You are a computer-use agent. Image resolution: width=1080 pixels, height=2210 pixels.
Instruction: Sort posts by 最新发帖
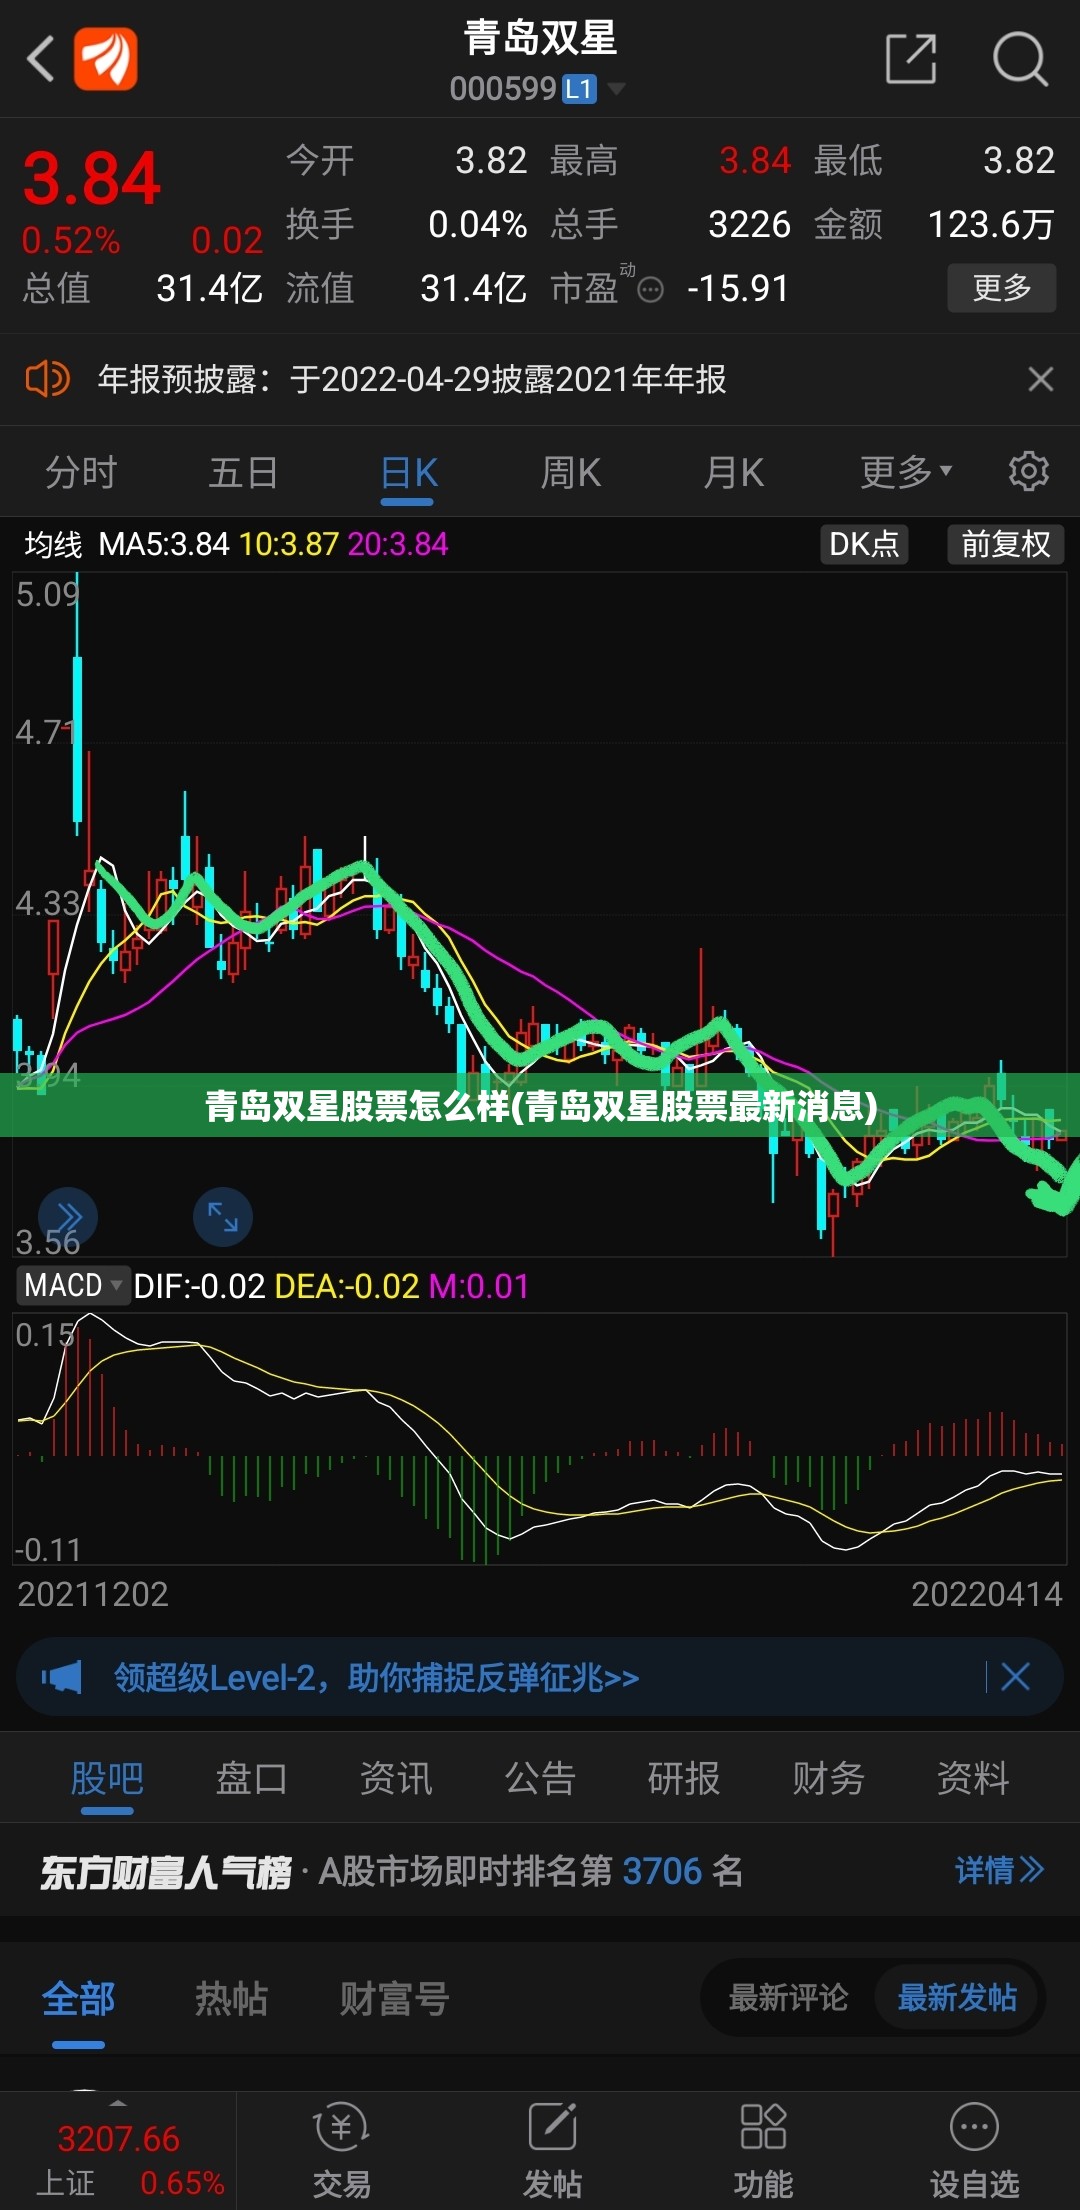click(x=957, y=1997)
